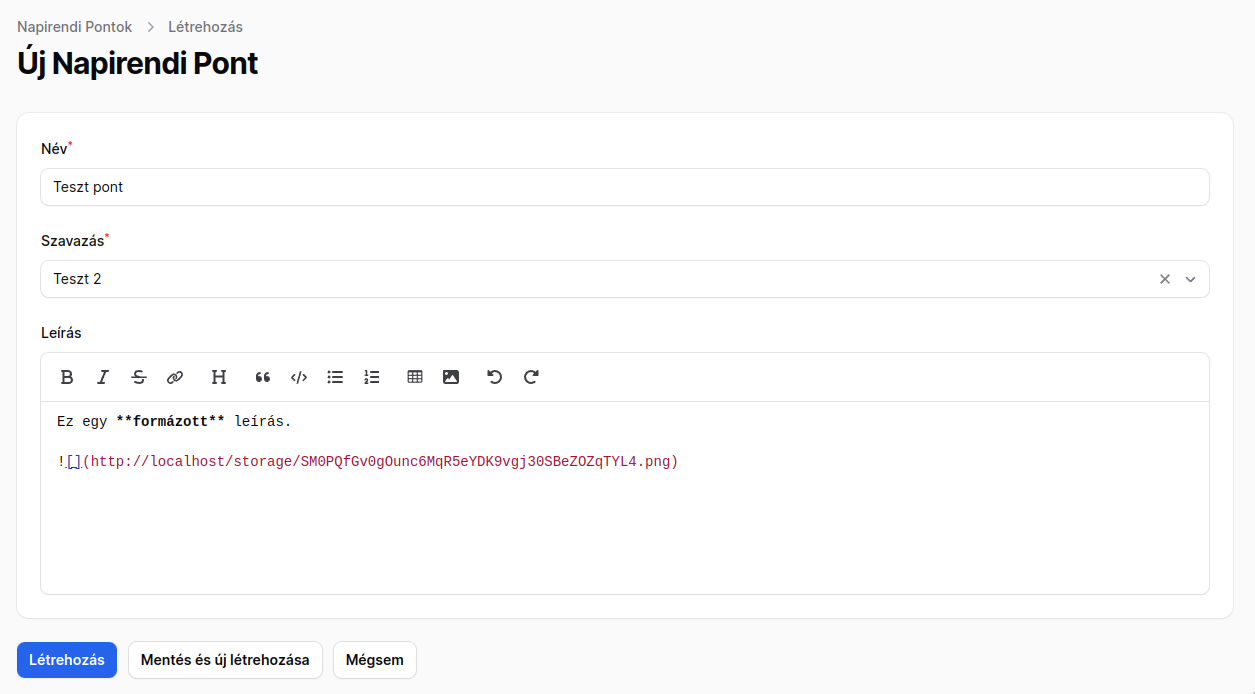Attach an image with the picture icon
1255x694 pixels.
click(x=451, y=377)
